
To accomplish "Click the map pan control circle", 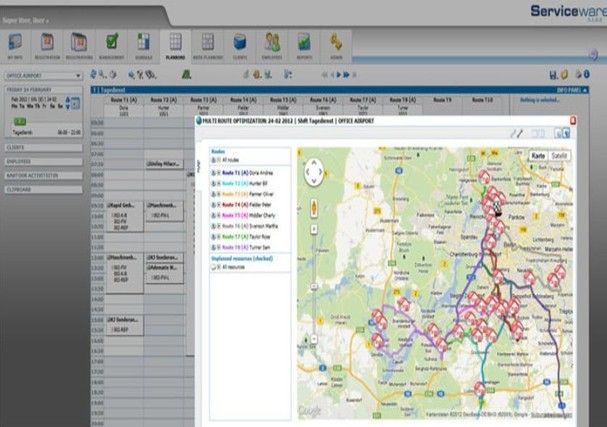I will [x=314, y=173].
